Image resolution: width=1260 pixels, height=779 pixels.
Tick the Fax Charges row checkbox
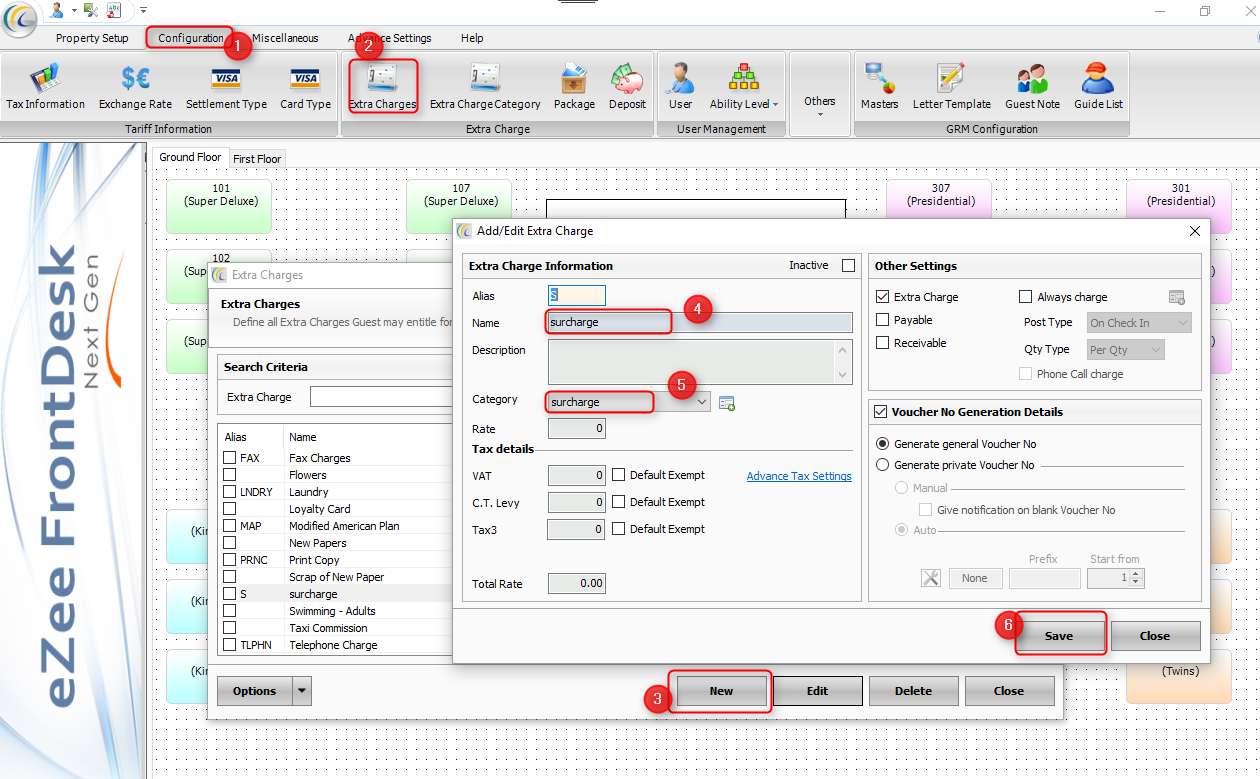(230, 458)
